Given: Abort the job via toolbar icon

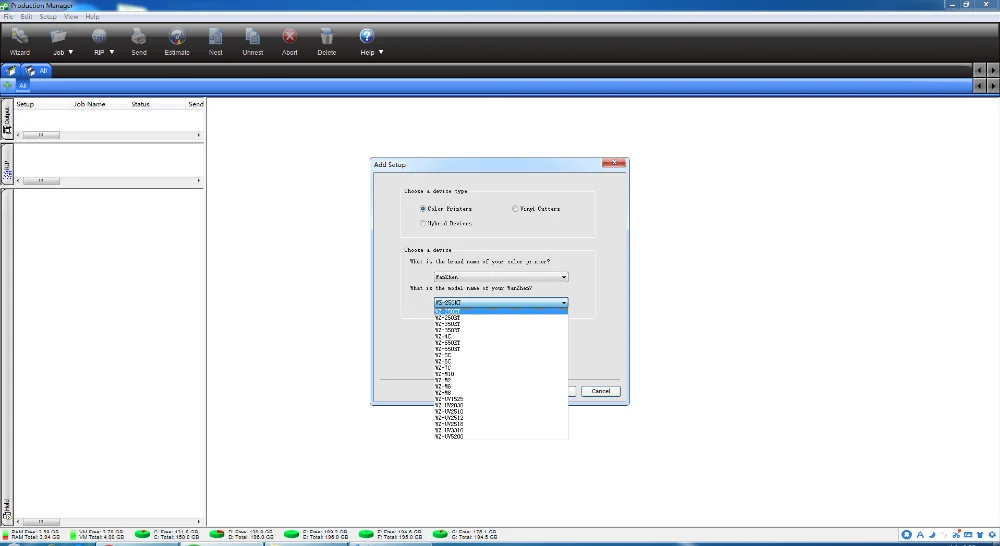Looking at the screenshot, I should [290, 36].
